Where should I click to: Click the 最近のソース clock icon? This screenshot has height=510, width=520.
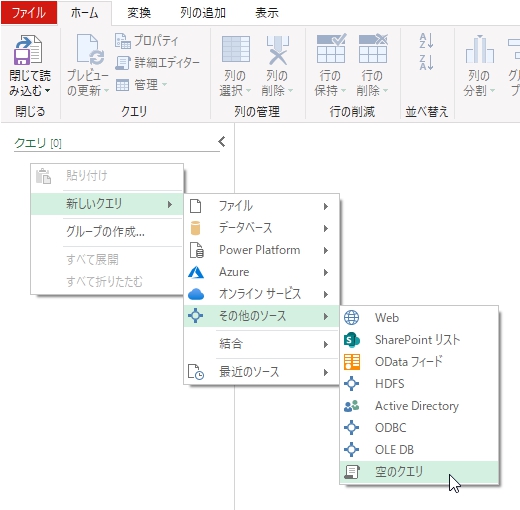[x=196, y=372]
